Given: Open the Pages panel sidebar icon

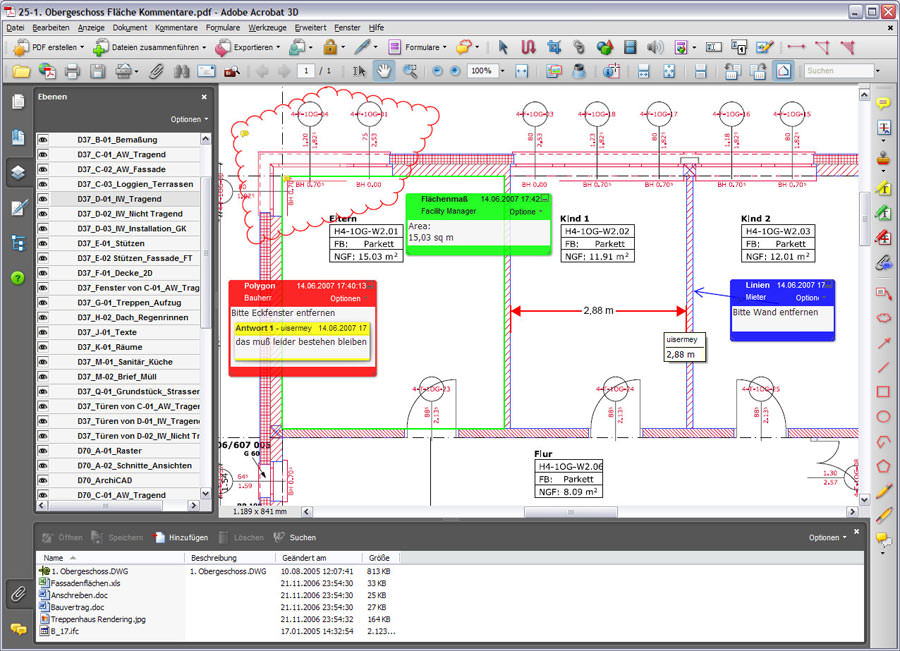Looking at the screenshot, I should (x=18, y=102).
